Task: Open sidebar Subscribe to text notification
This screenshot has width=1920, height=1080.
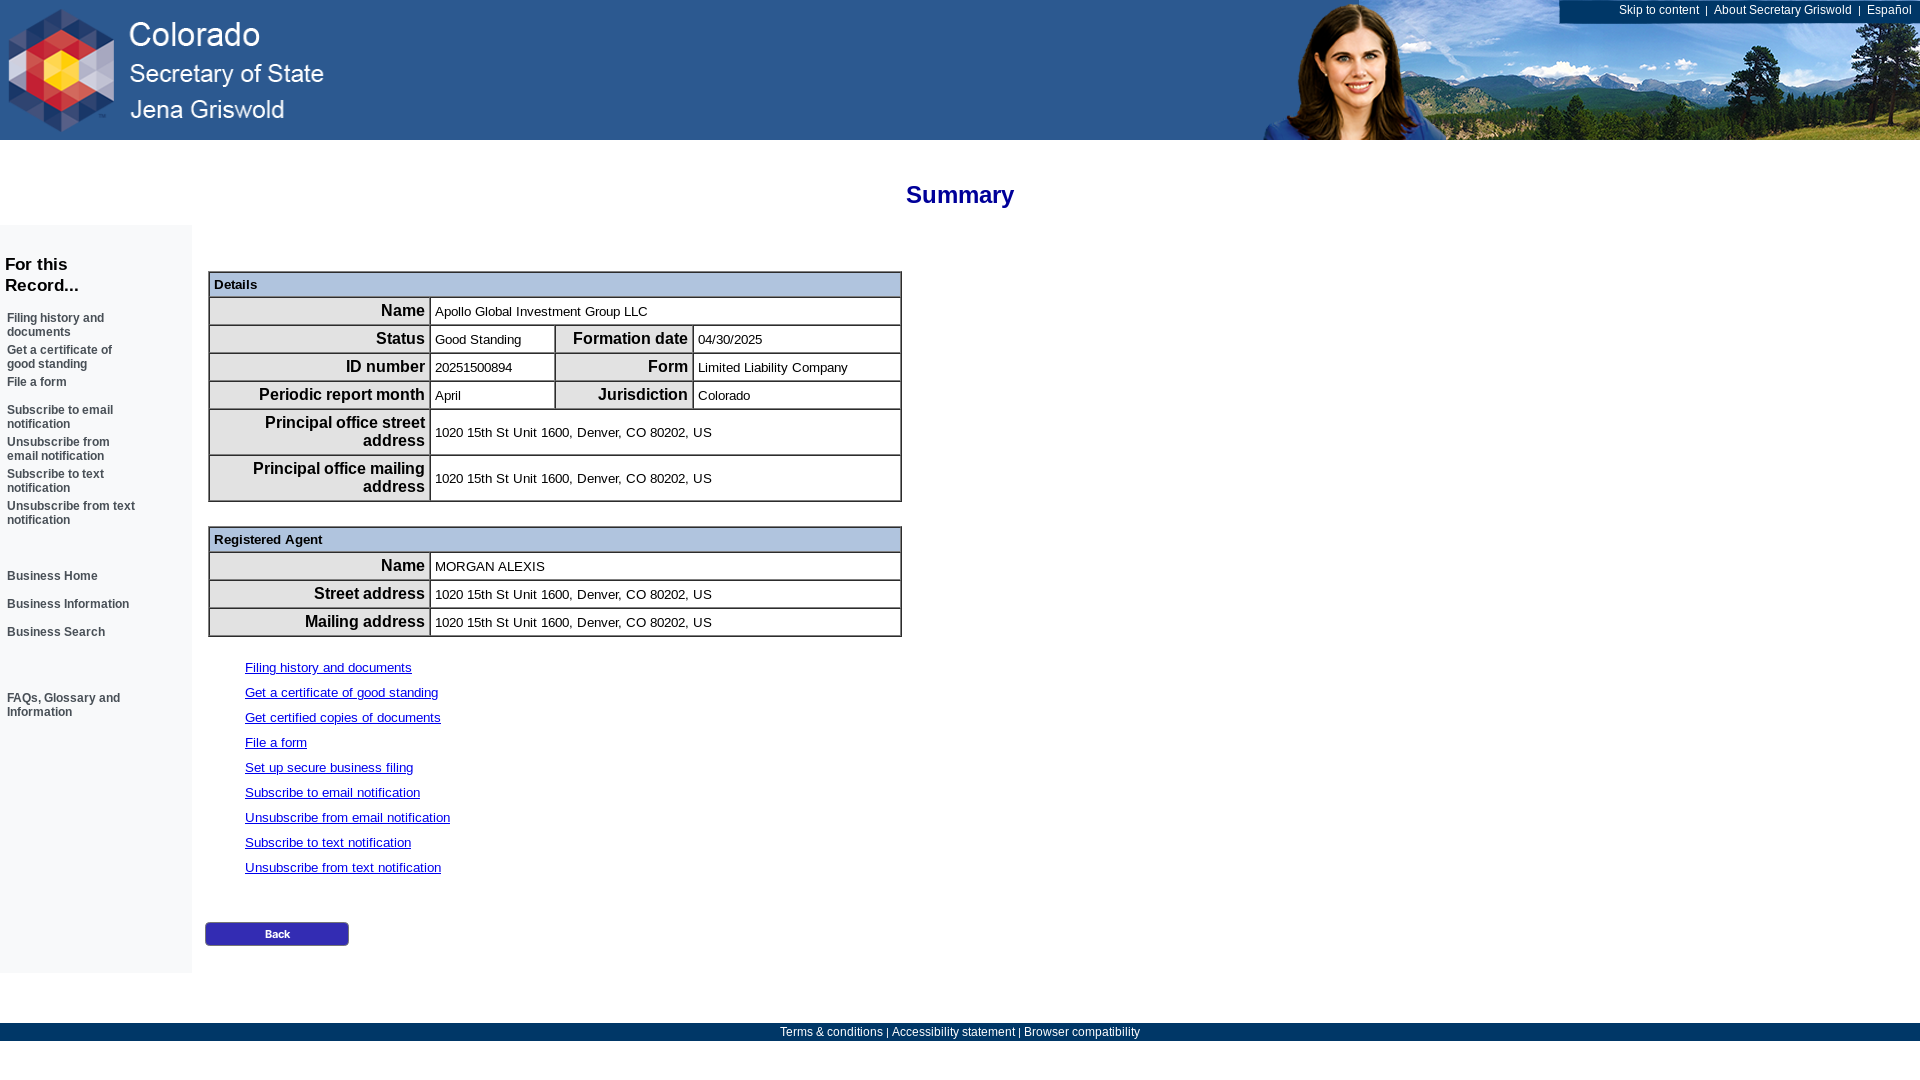Action: (x=55, y=481)
